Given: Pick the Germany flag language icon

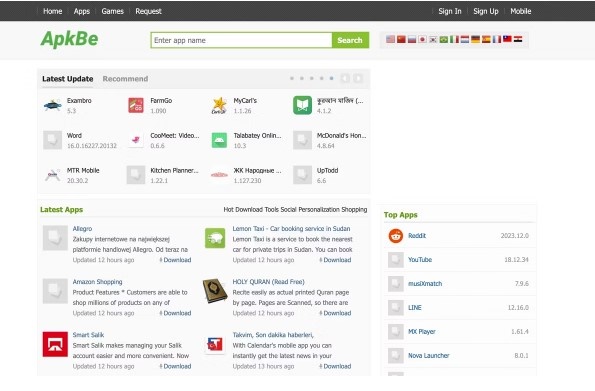Looking at the screenshot, I should [475, 39].
